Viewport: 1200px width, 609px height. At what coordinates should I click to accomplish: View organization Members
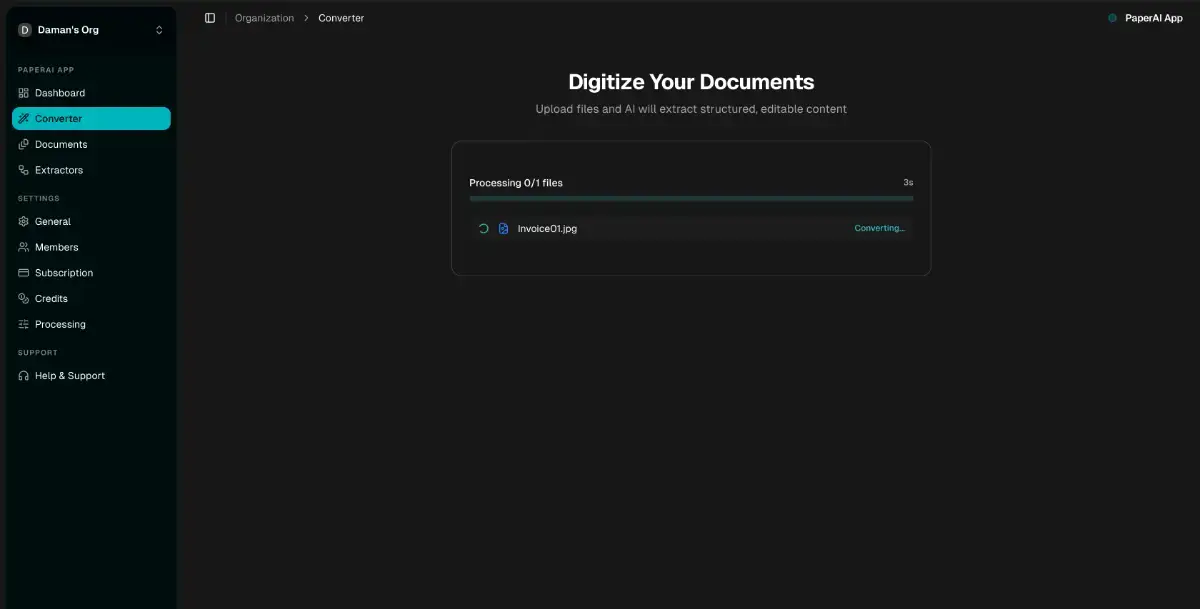coord(91,247)
